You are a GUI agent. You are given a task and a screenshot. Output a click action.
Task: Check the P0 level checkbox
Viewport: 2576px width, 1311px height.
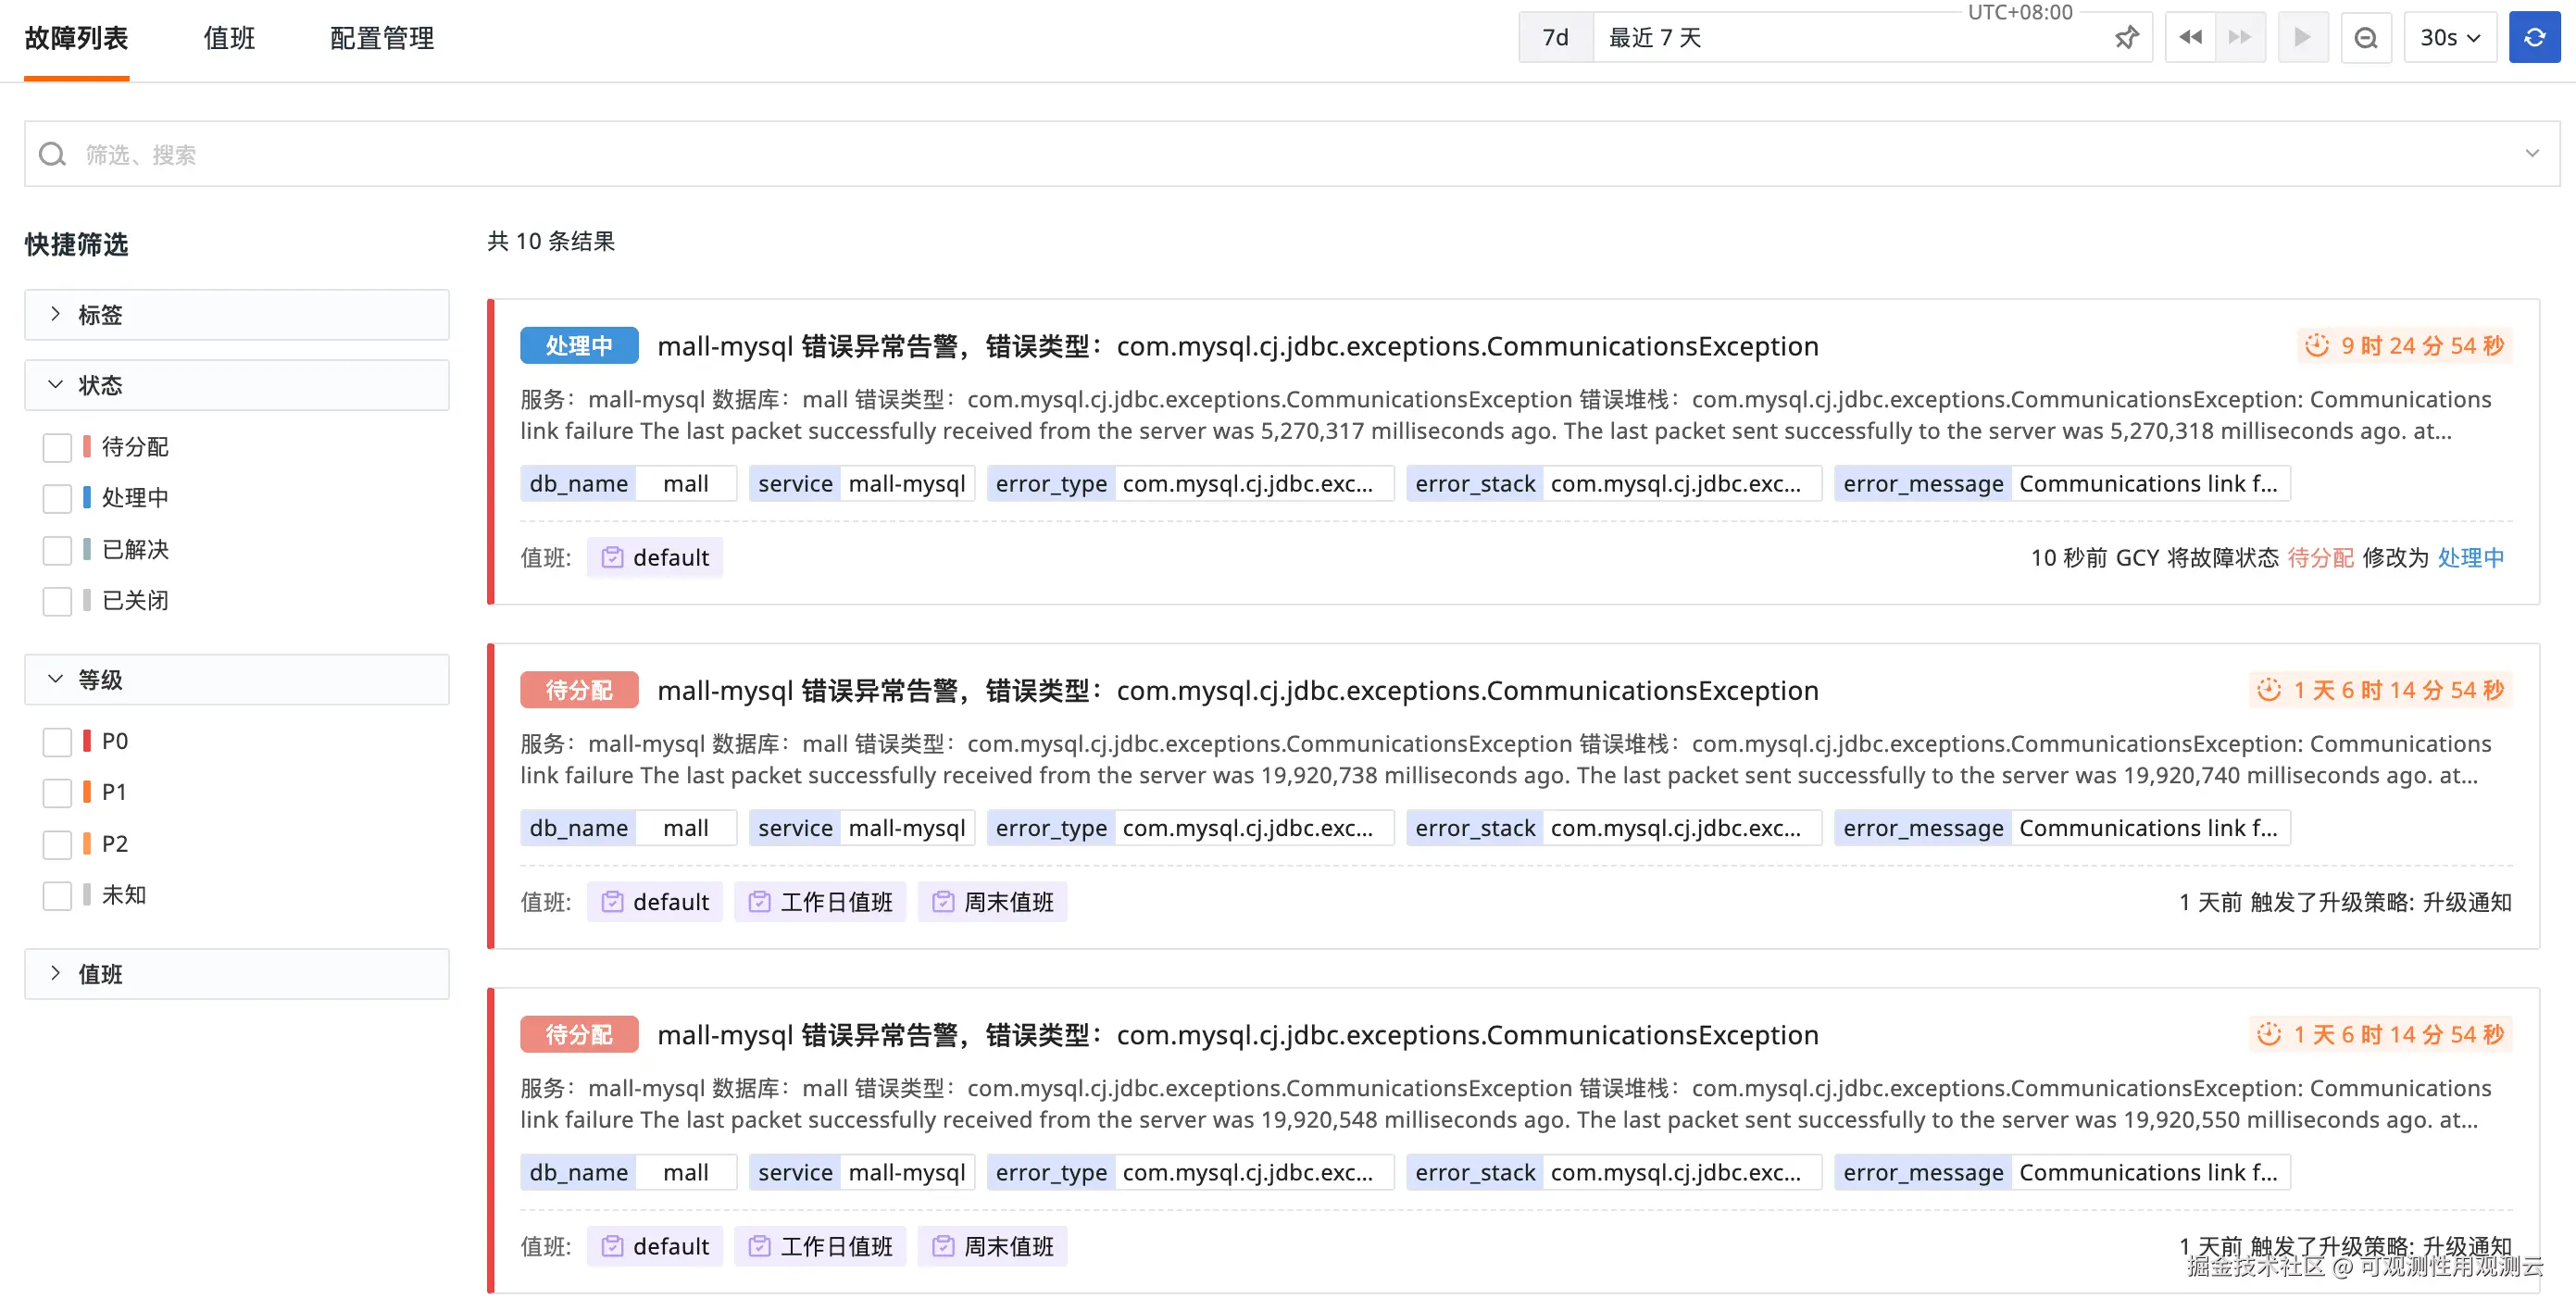[57, 742]
